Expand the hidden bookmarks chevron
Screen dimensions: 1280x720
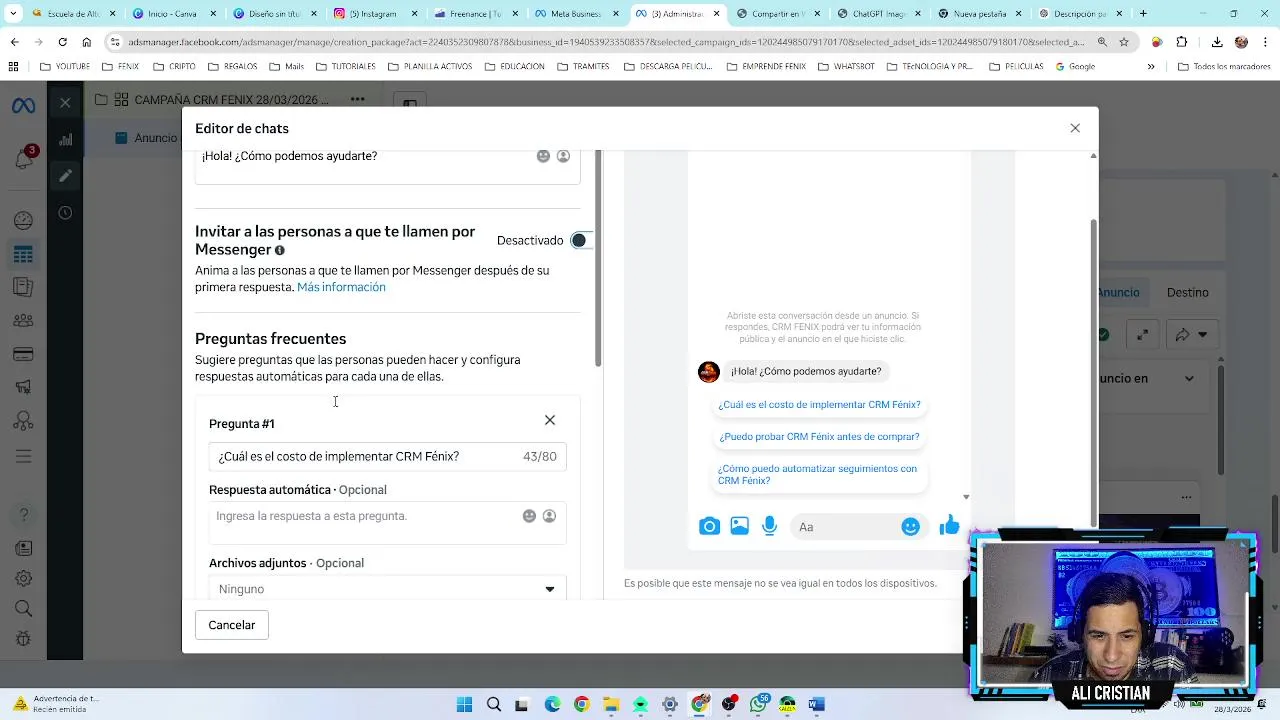tap(1151, 66)
